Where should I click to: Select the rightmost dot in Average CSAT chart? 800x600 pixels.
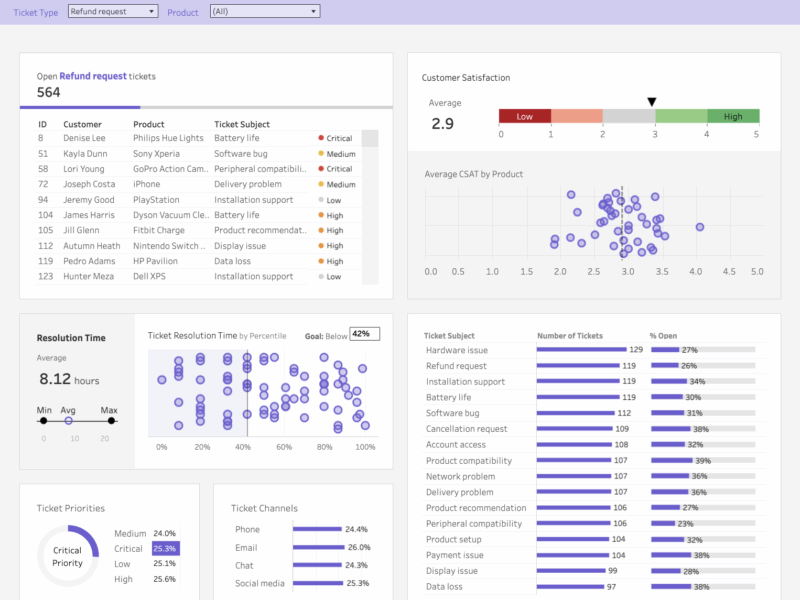coord(700,228)
